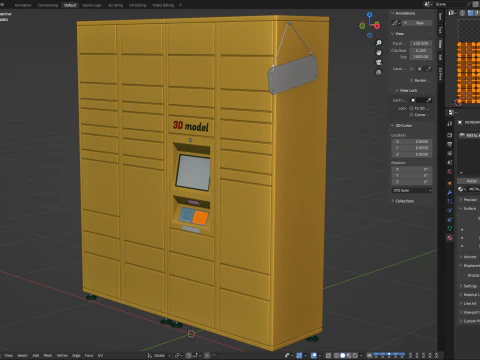Click the zoom magnifier icon in viewport
Image resolution: width=480 pixels, height=360 pixels.
pyautogui.click(x=379, y=43)
